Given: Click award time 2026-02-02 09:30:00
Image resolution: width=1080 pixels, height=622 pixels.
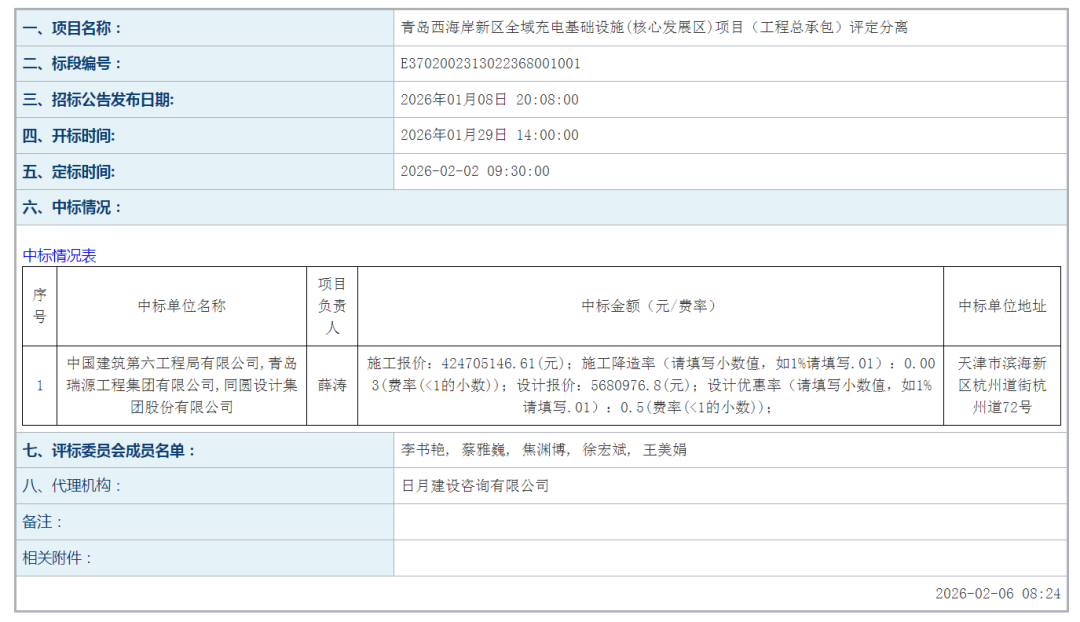Looking at the screenshot, I should coord(475,172).
